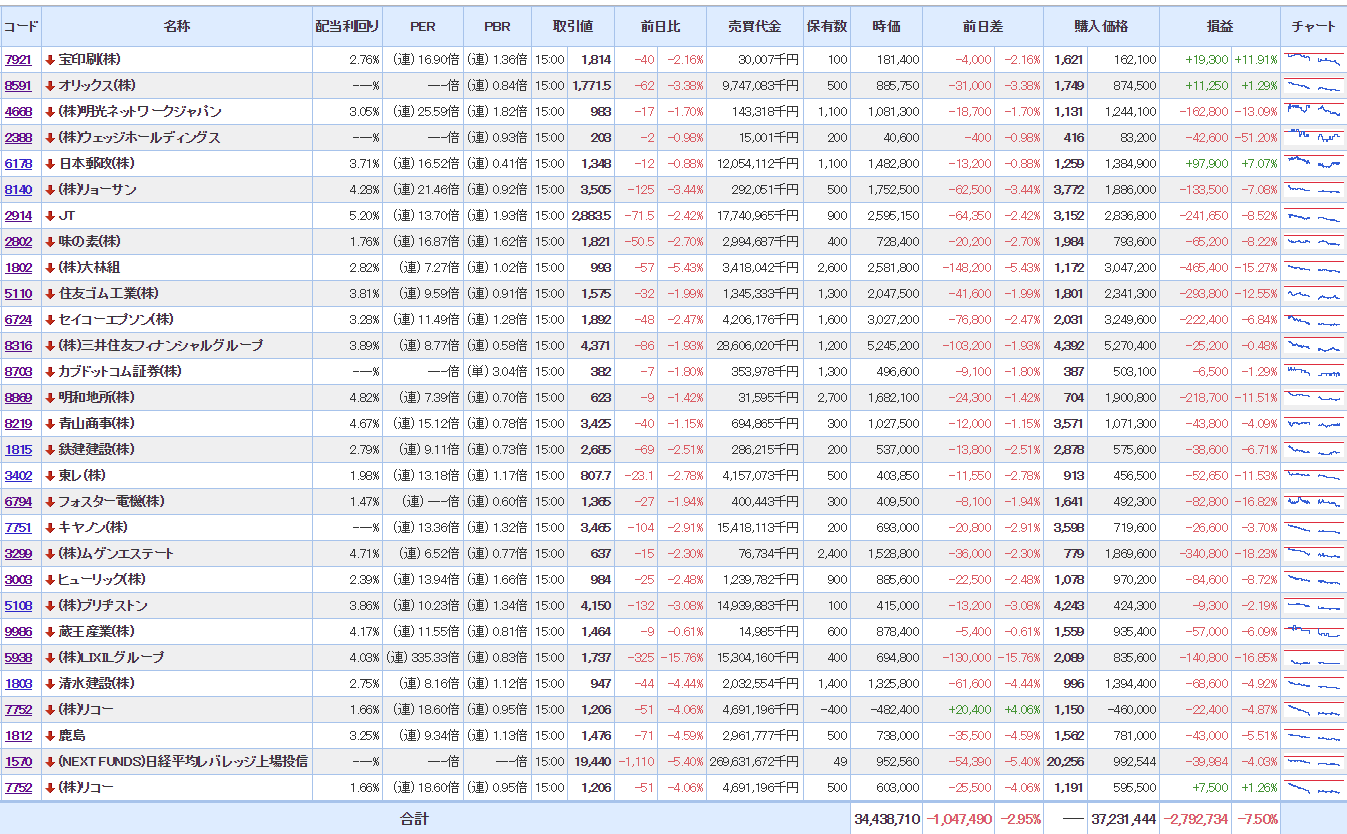Click the PBR column header
This screenshot has height=834, width=1347.
pos(497,26)
